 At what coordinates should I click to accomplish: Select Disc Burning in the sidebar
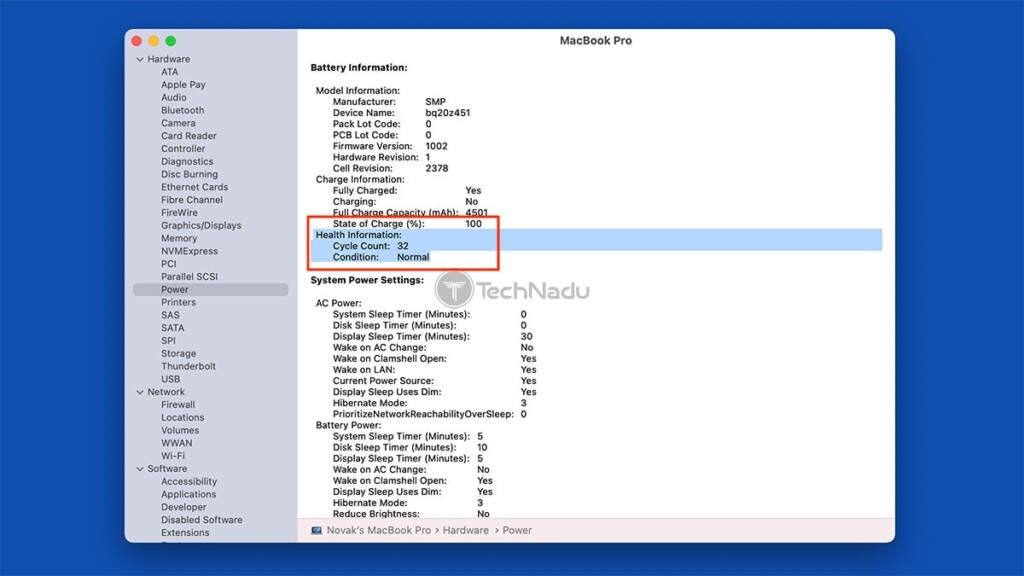click(189, 174)
